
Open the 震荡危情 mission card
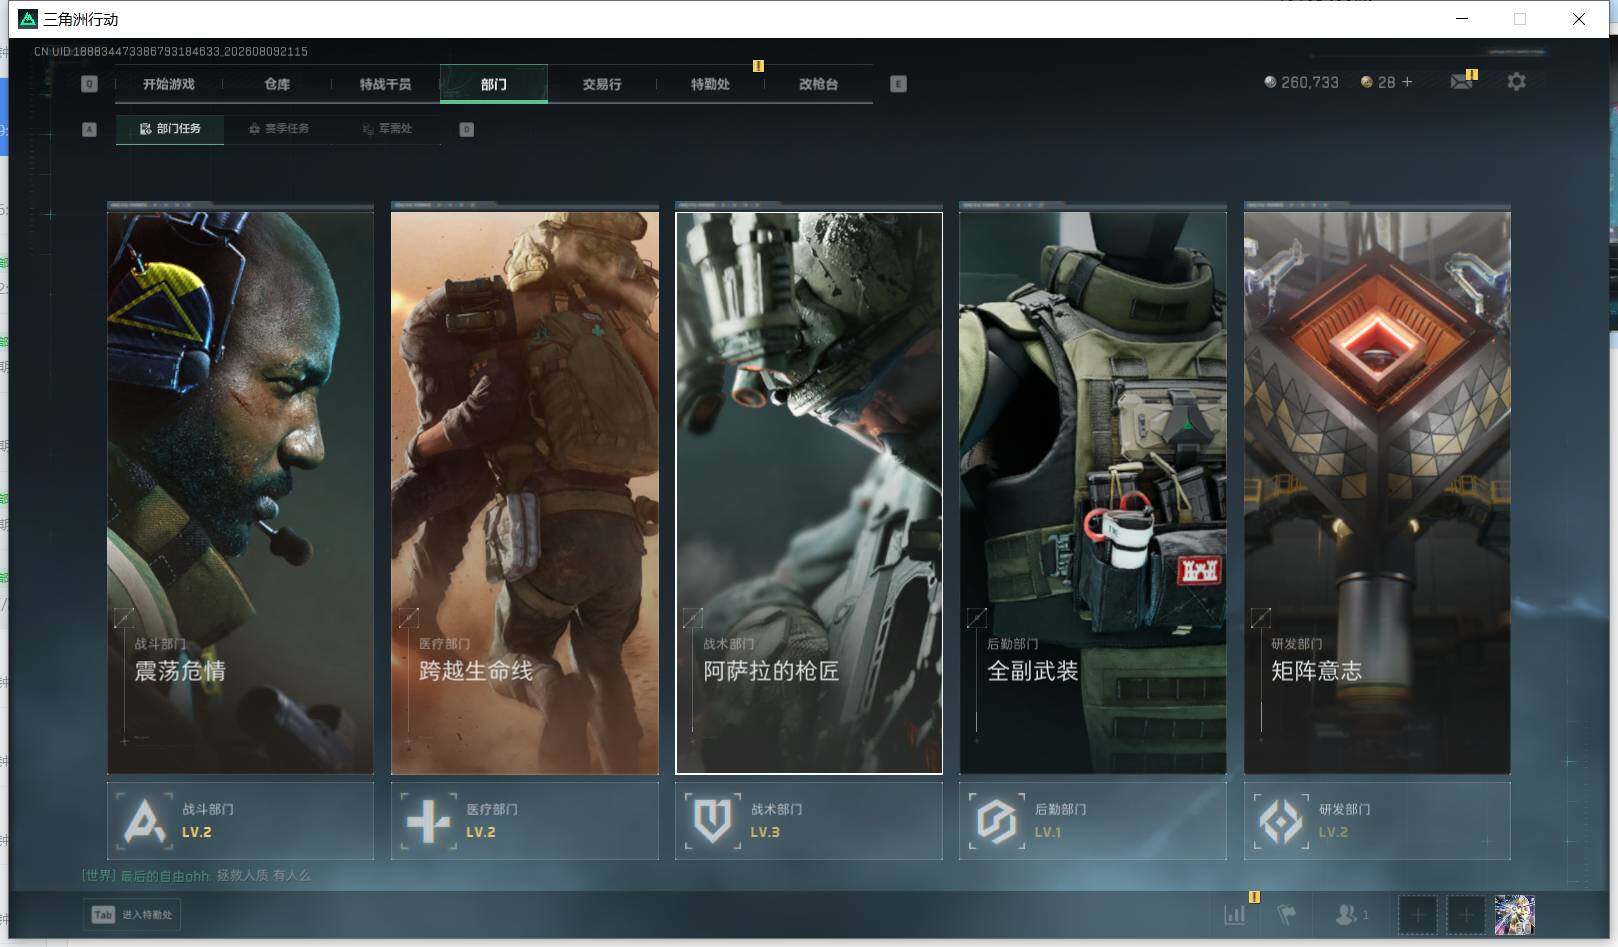coord(240,492)
